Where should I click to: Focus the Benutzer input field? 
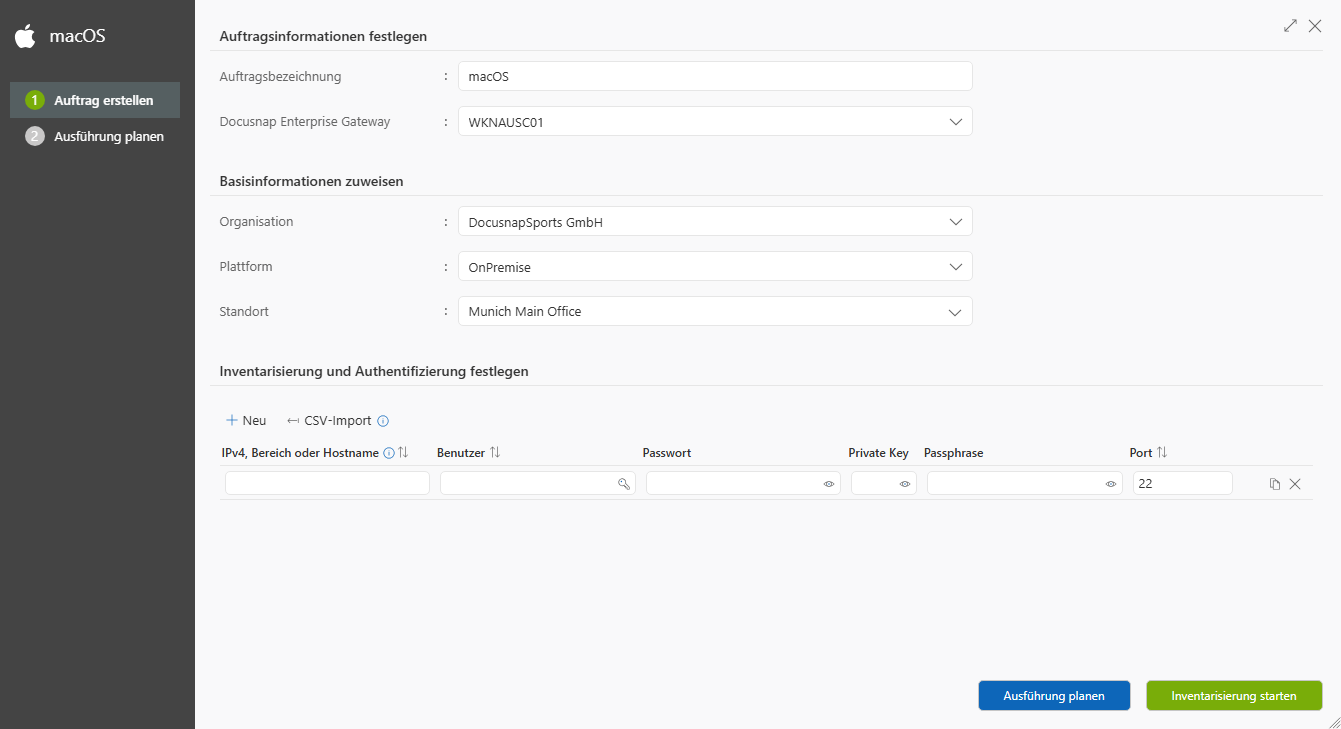click(538, 483)
